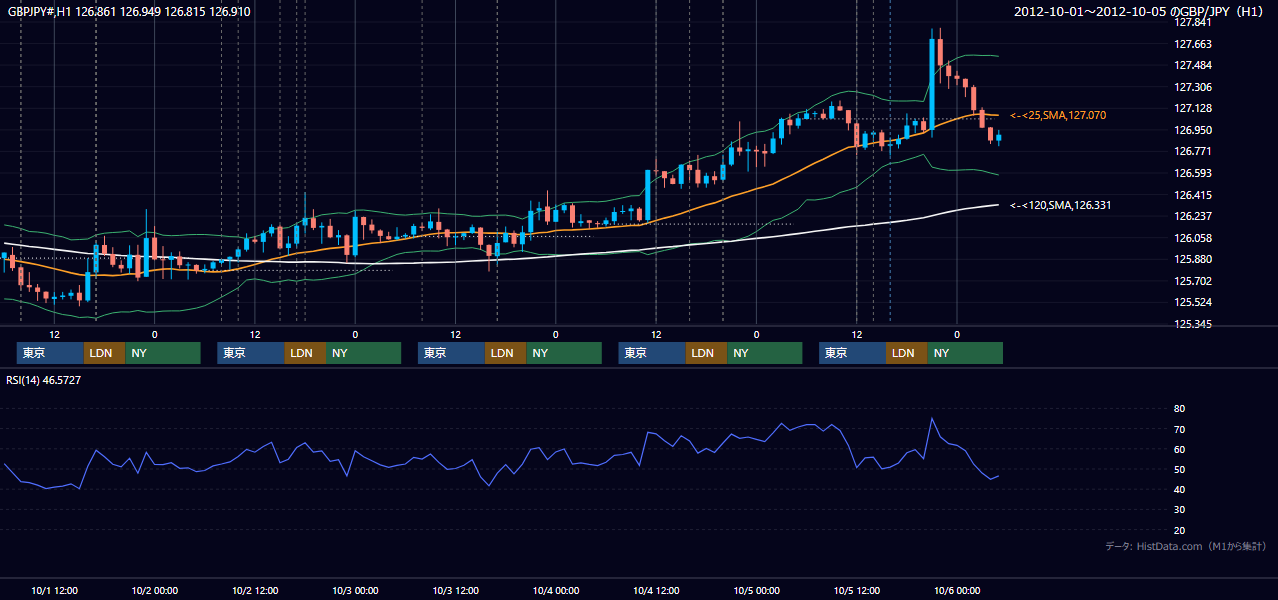Click the 10/5 00:00 time label
This screenshot has height=600, width=1278.
(x=756, y=590)
